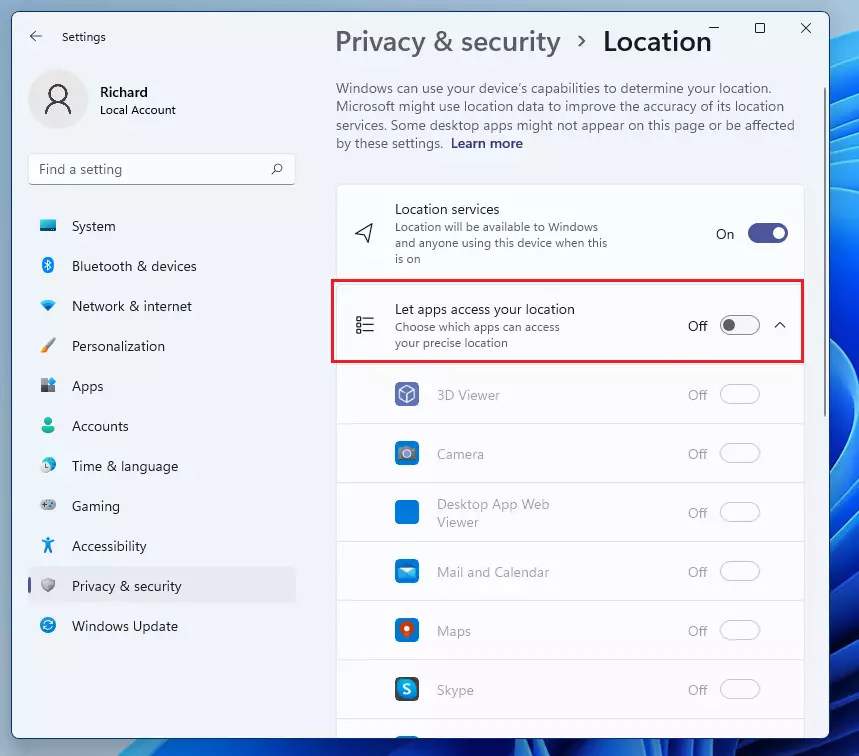Minimize the Settings window
The height and width of the screenshot is (756, 859).
714,27
